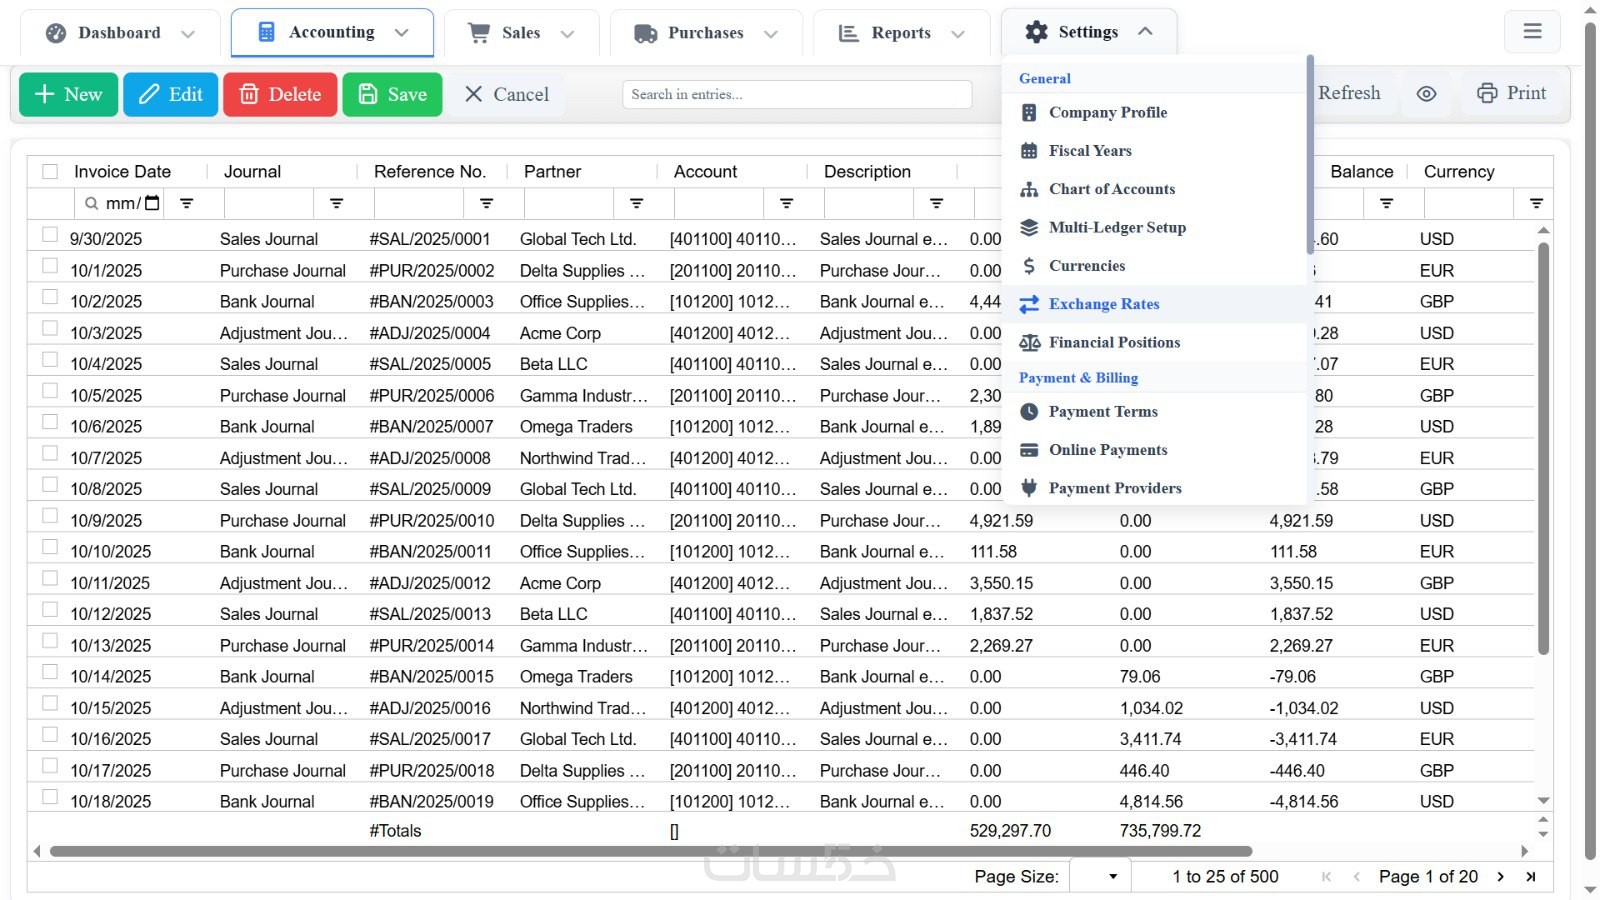Select Payment Terms menu item
The image size is (1600, 900).
(x=1155, y=412)
